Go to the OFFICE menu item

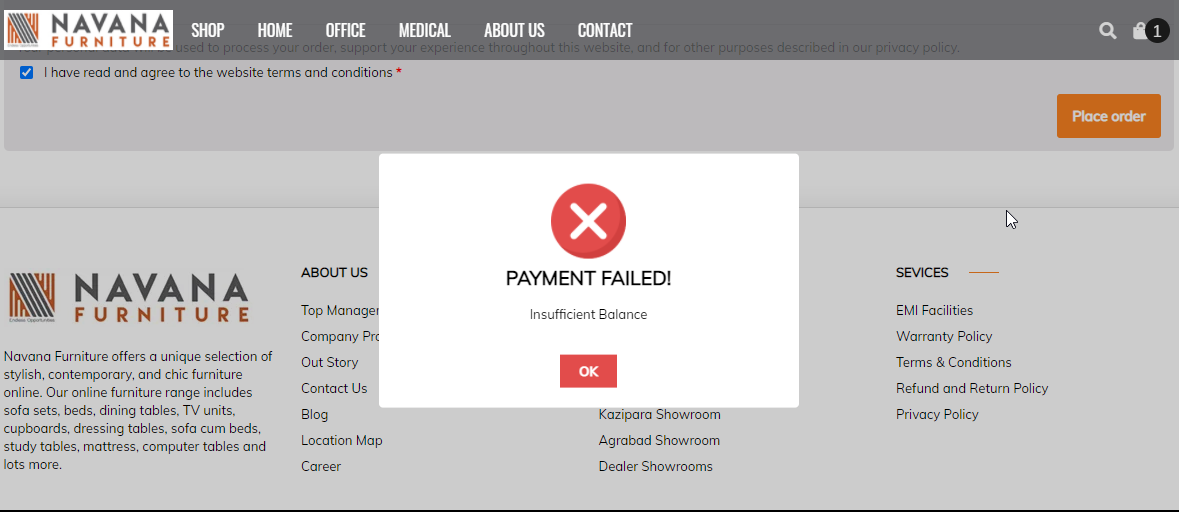(x=345, y=31)
